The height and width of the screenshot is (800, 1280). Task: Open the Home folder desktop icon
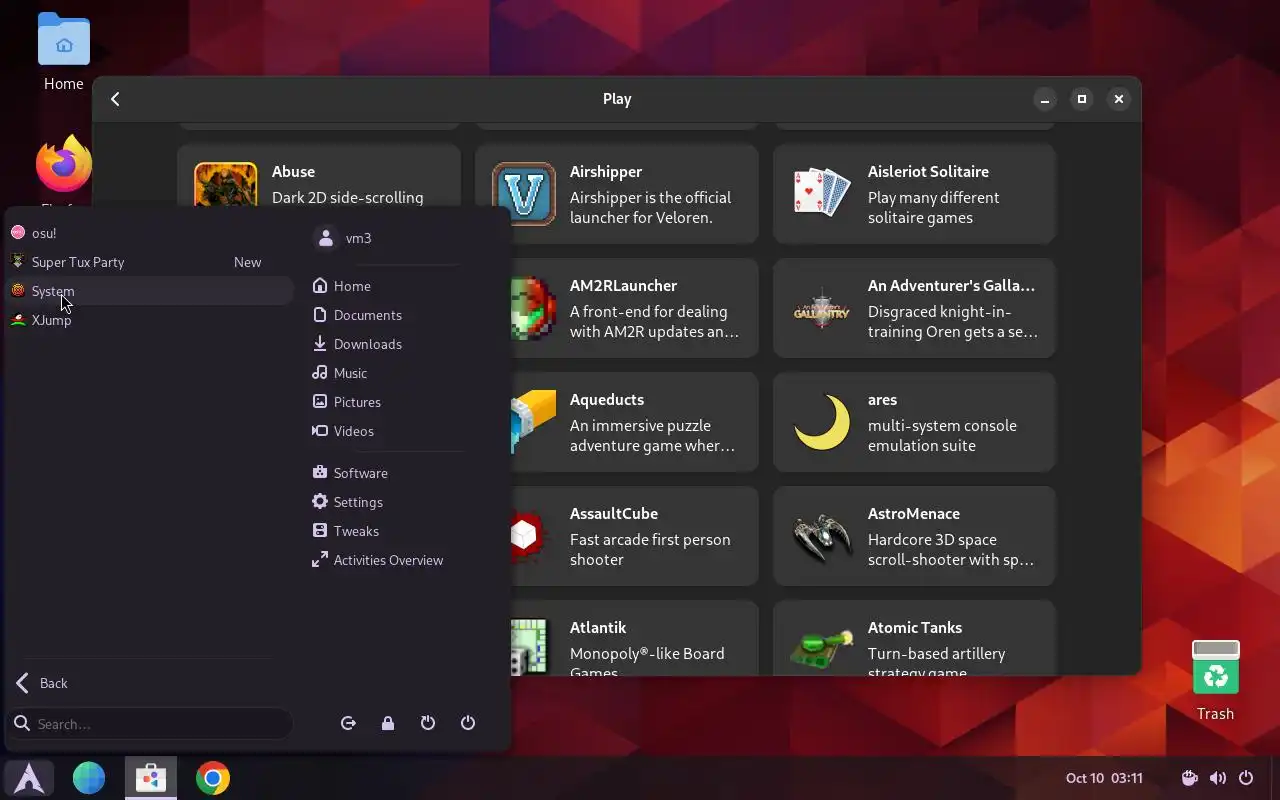(x=63, y=52)
